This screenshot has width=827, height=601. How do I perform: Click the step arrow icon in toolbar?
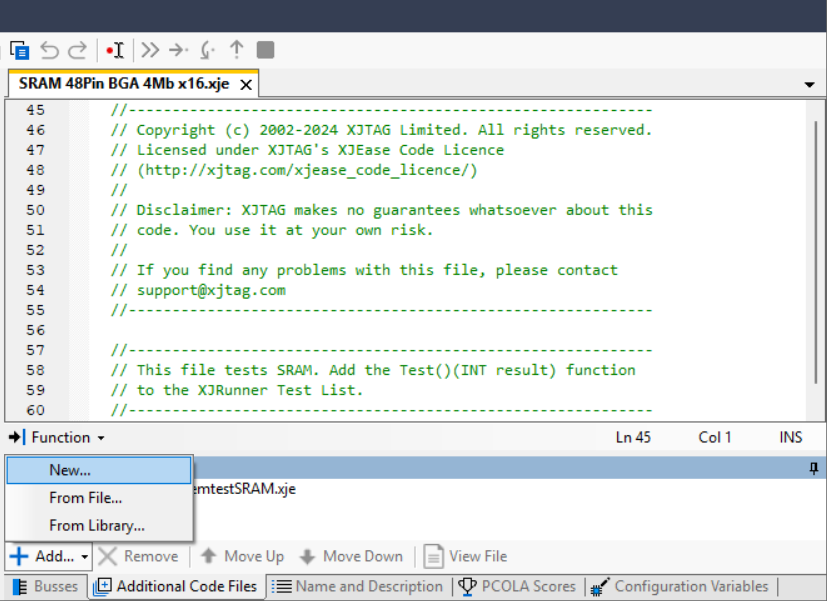[178, 50]
